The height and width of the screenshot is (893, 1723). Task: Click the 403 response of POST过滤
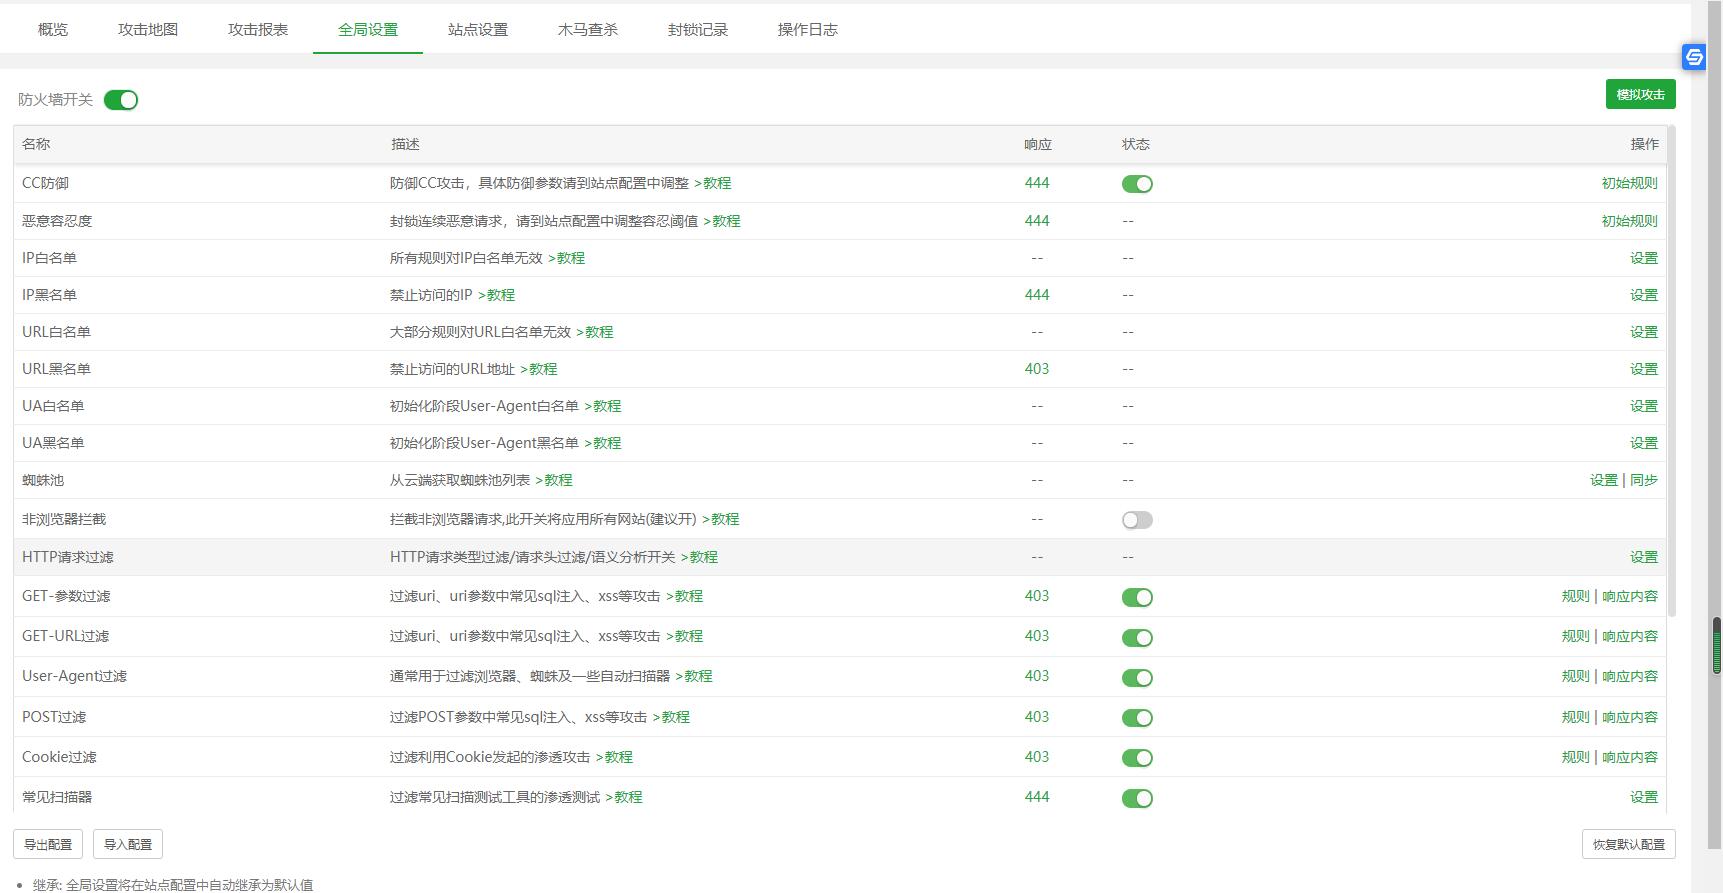(1037, 717)
